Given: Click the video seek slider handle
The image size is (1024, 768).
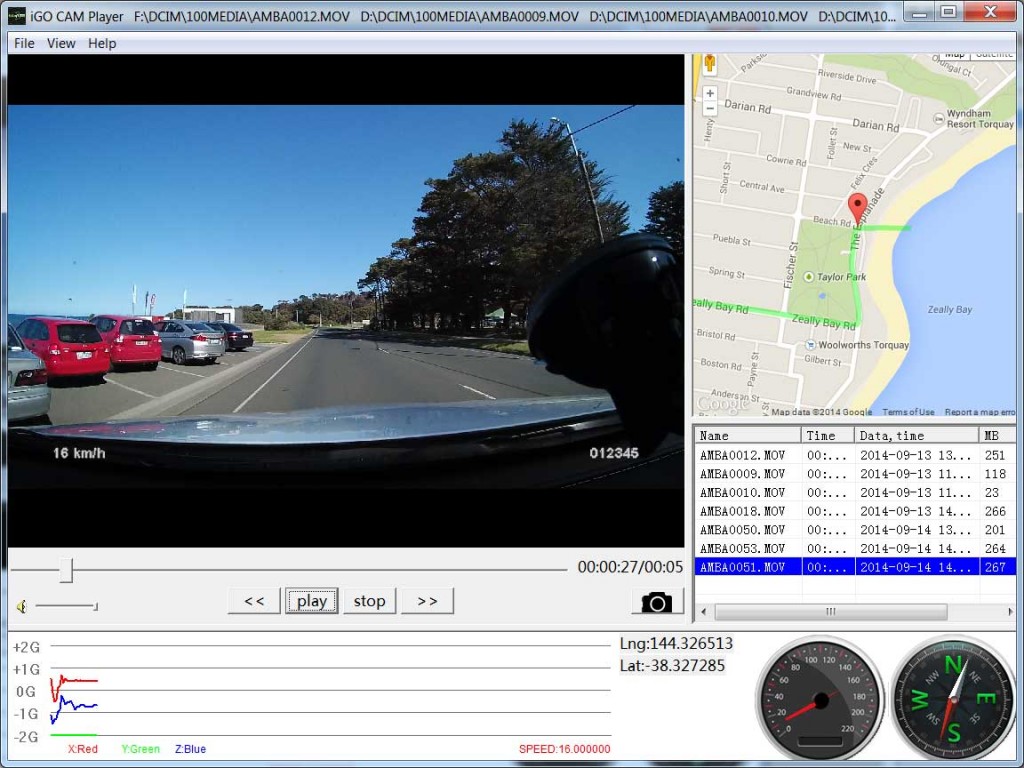Looking at the screenshot, I should 66,570.
